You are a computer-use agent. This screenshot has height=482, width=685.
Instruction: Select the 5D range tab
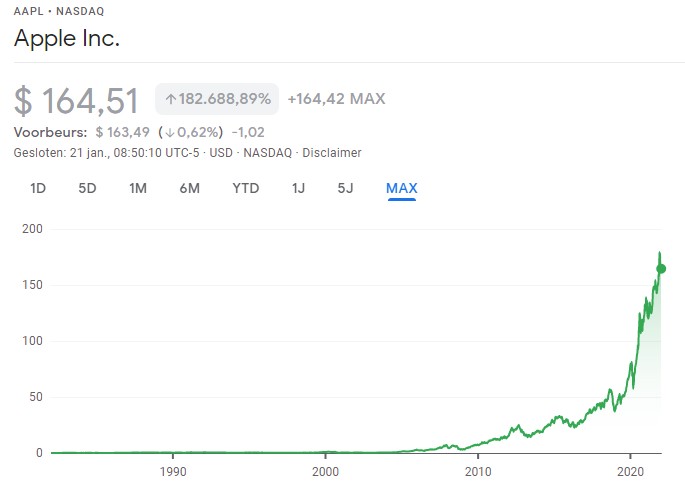(87, 188)
